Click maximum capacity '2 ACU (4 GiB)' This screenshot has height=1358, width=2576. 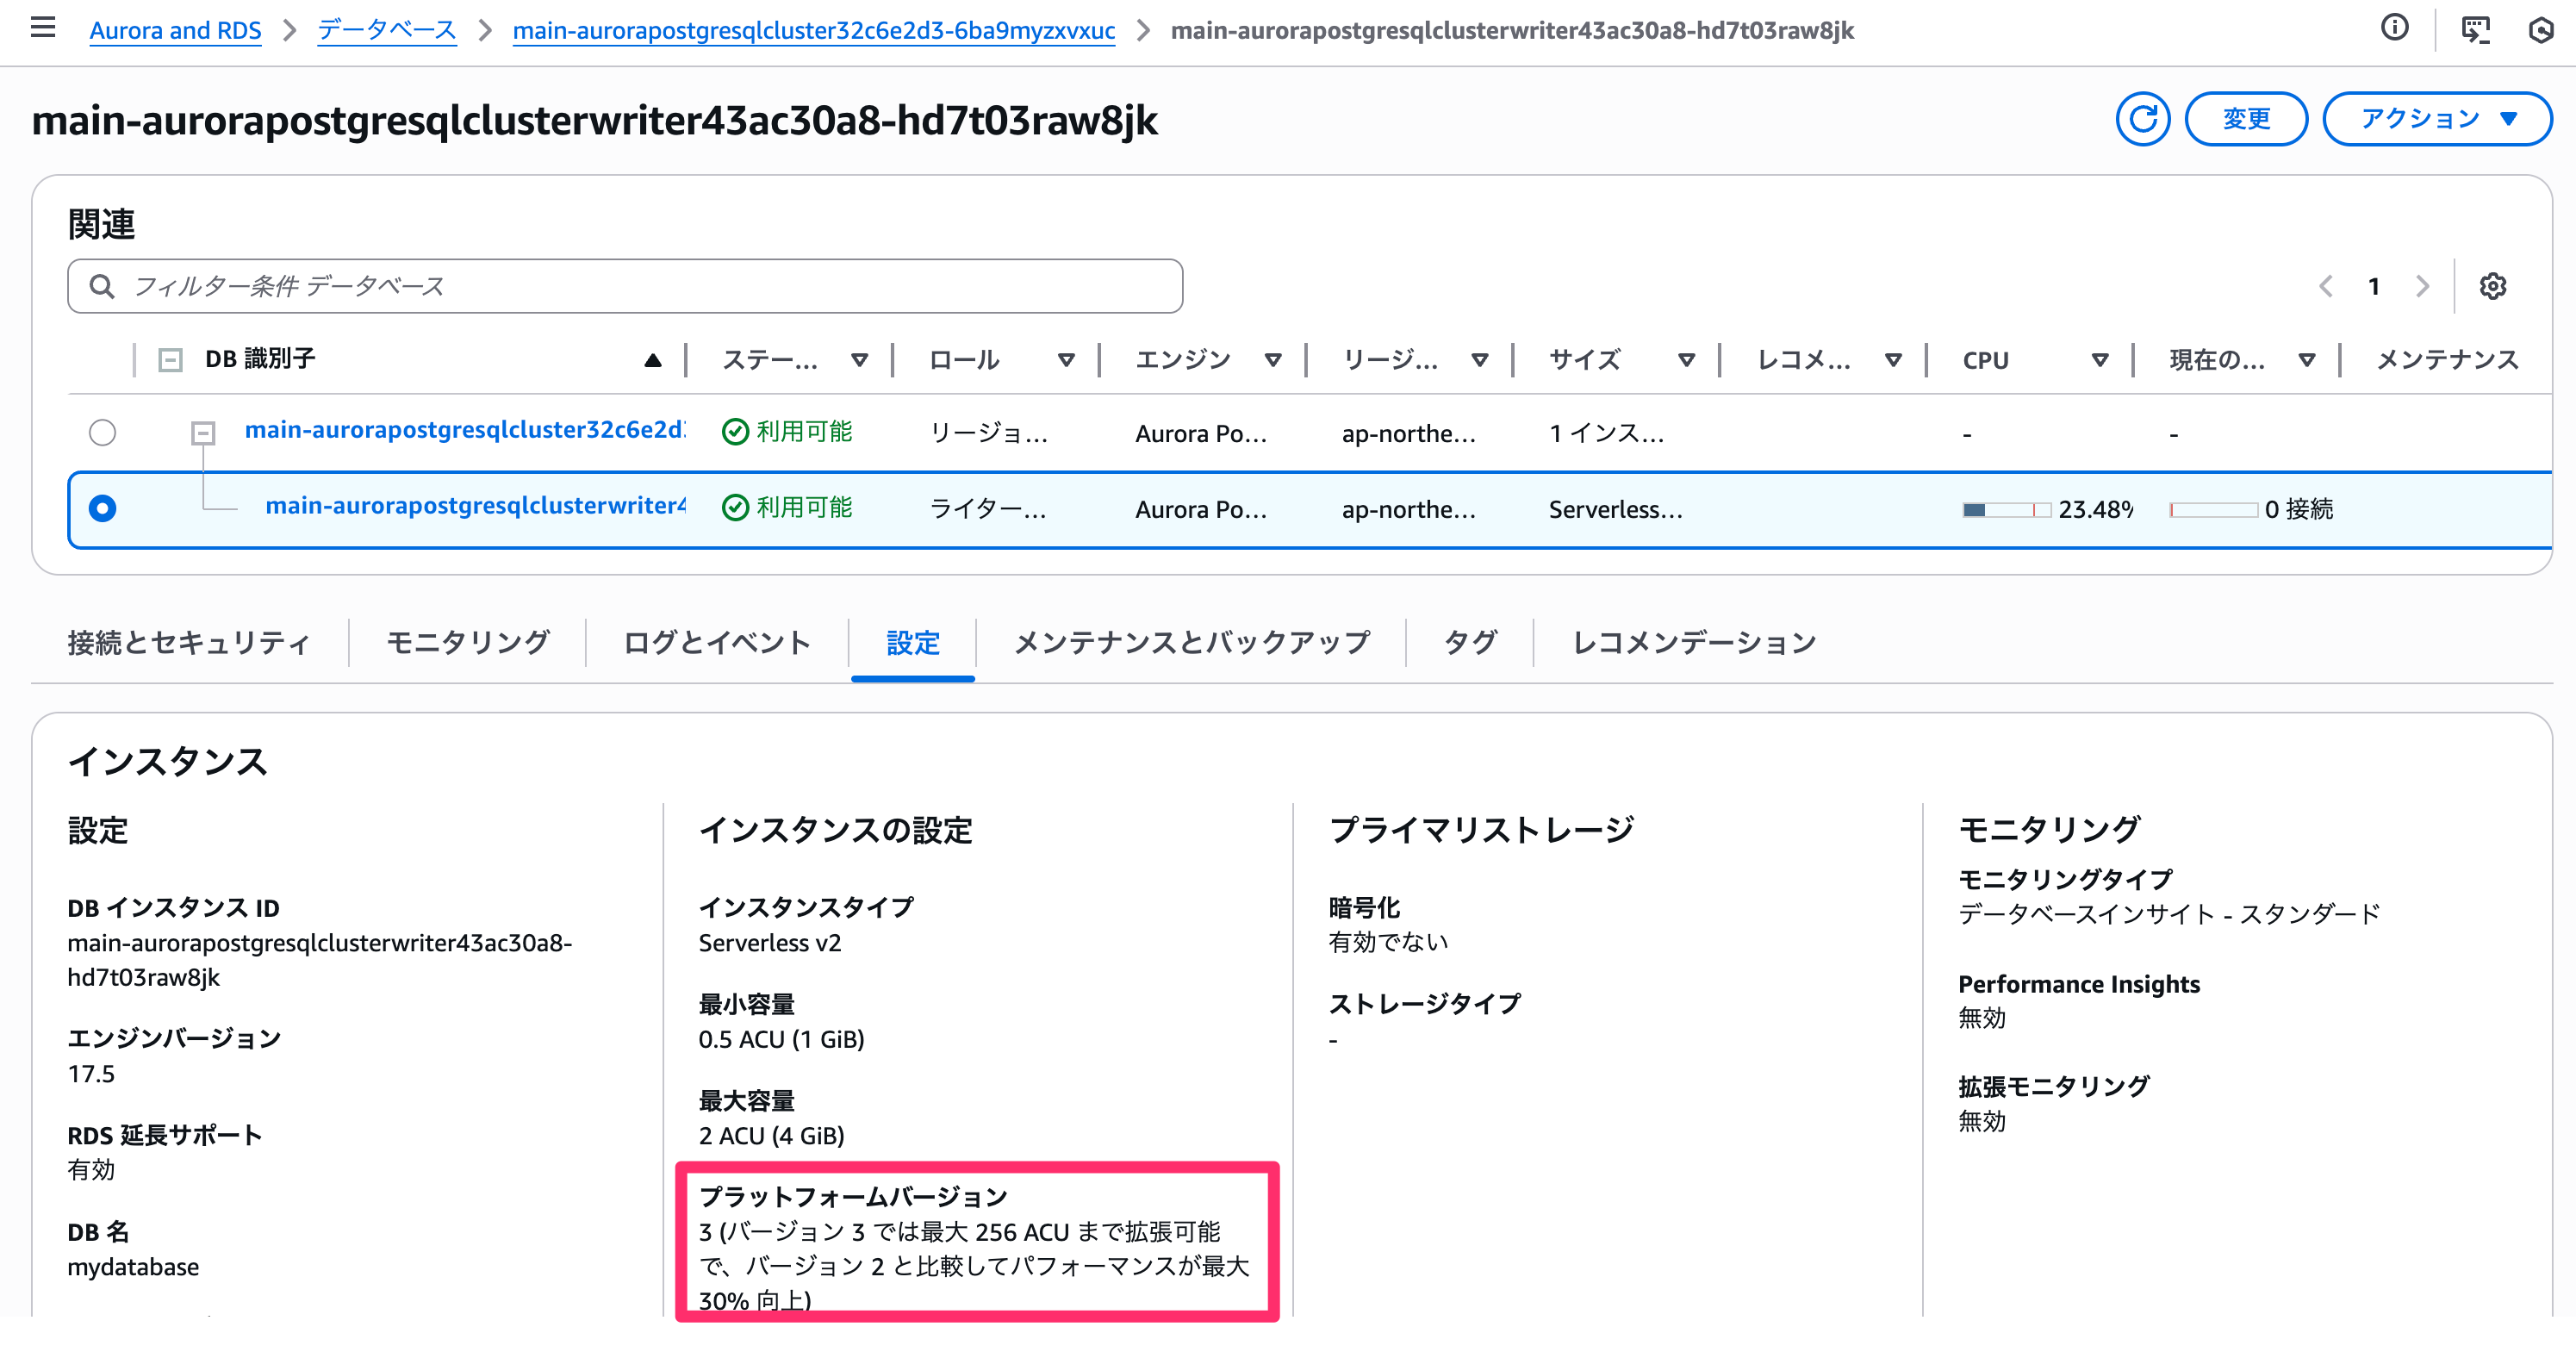tap(772, 1136)
